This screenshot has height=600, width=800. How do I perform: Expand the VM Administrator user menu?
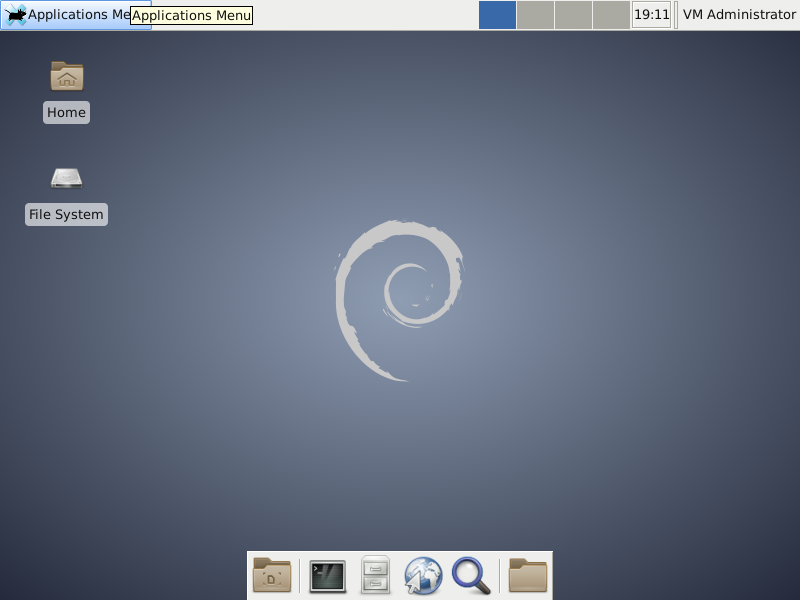pyautogui.click(x=738, y=15)
